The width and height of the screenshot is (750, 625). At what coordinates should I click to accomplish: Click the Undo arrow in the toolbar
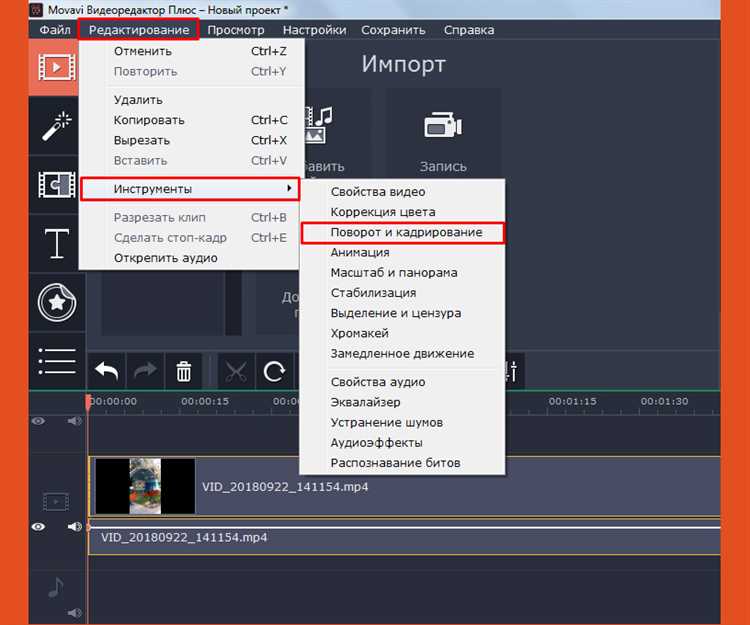[x=106, y=371]
